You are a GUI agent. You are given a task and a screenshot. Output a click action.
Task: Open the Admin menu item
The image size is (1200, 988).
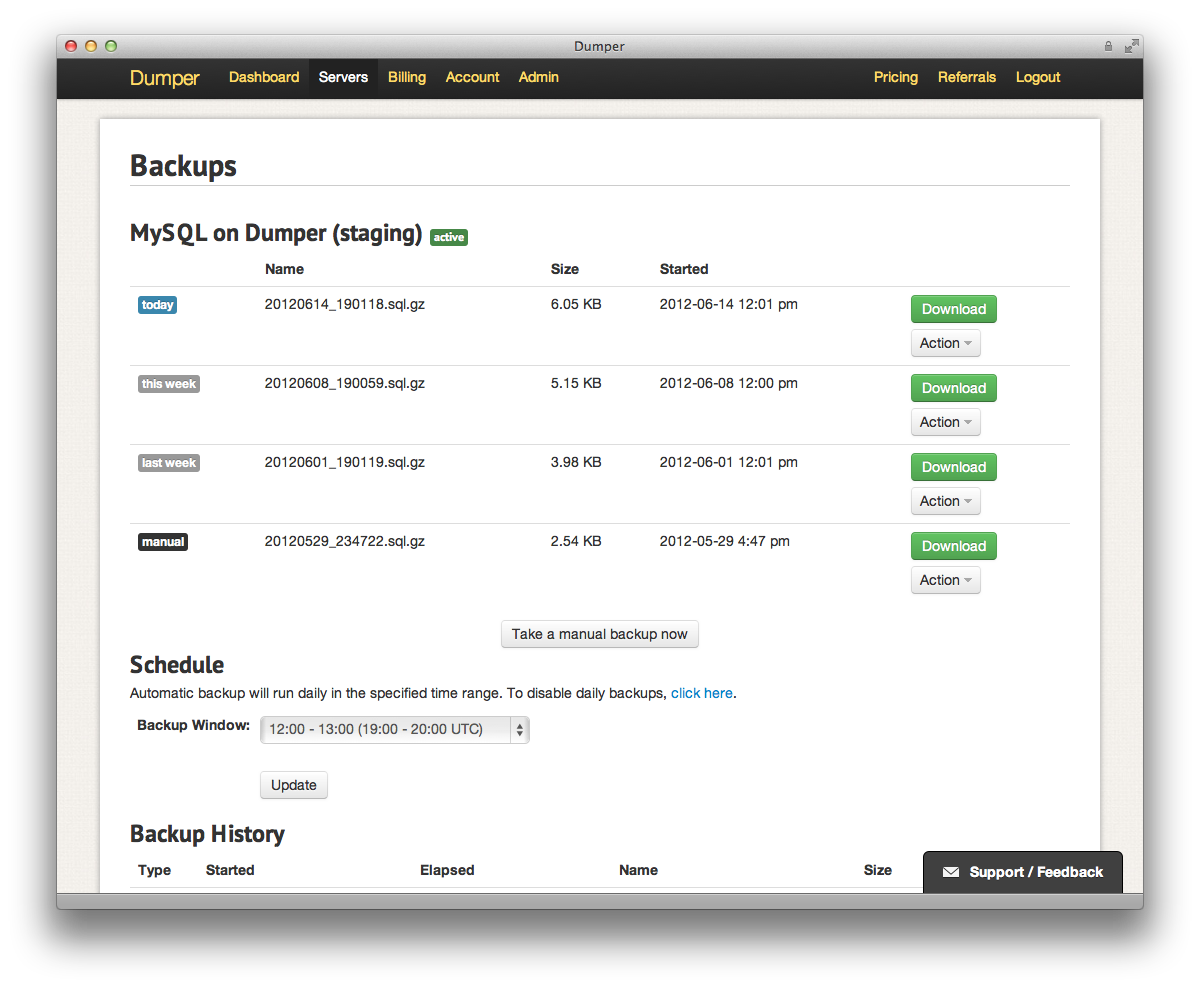tap(538, 77)
